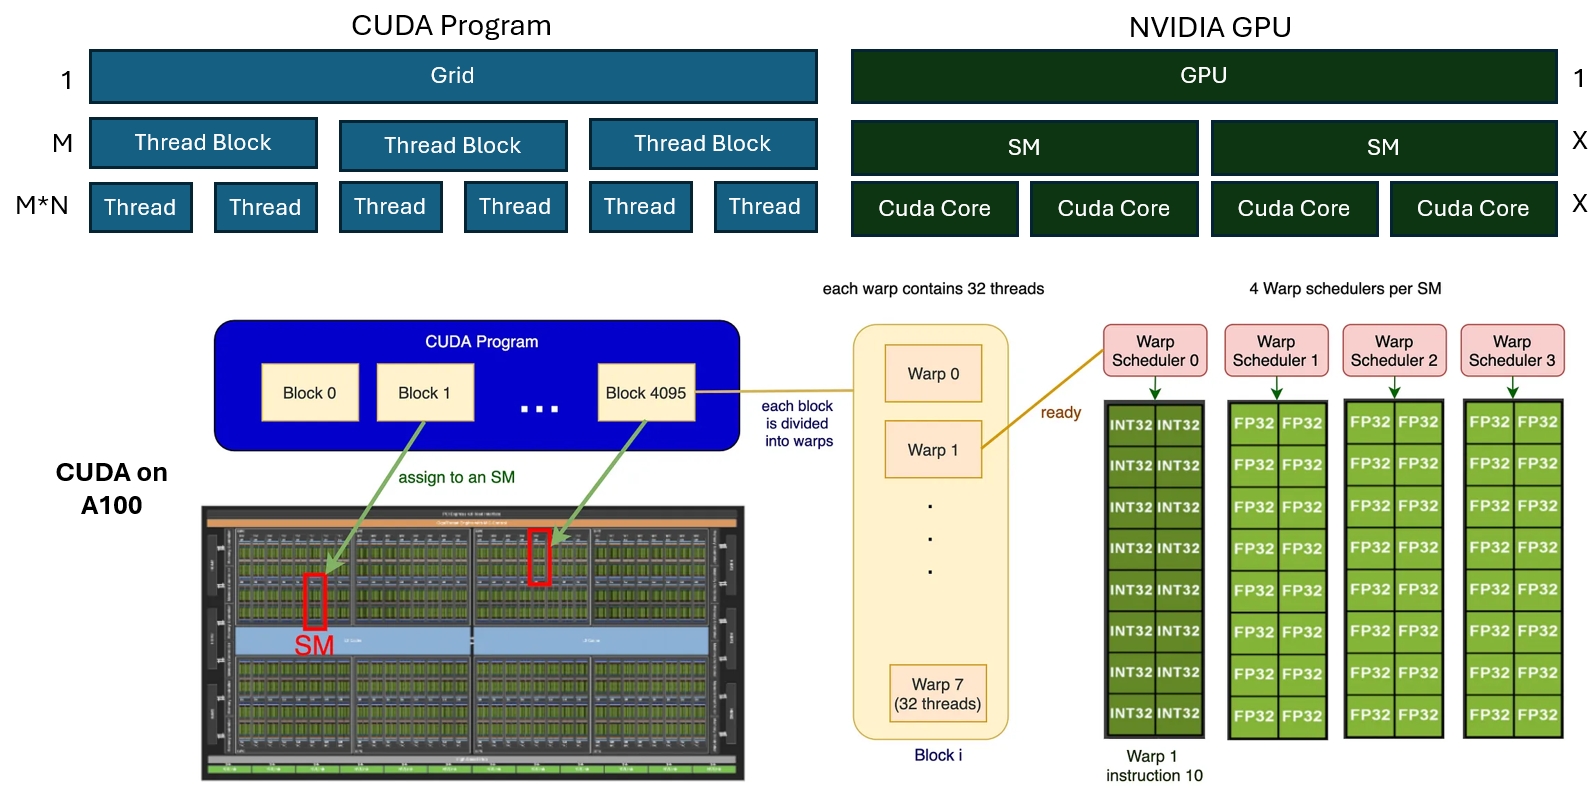Viewport: 1588px width, 790px height.
Task: Select the Warp 0 box
Action: 932,374
